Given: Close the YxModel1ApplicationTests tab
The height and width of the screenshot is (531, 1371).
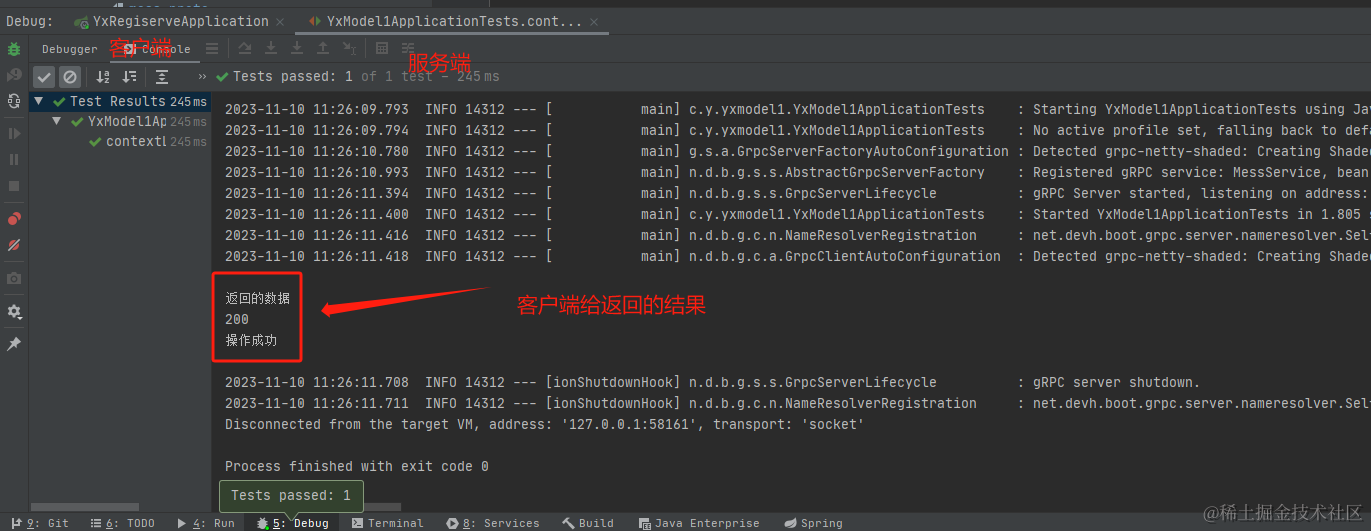Looking at the screenshot, I should [594, 21].
